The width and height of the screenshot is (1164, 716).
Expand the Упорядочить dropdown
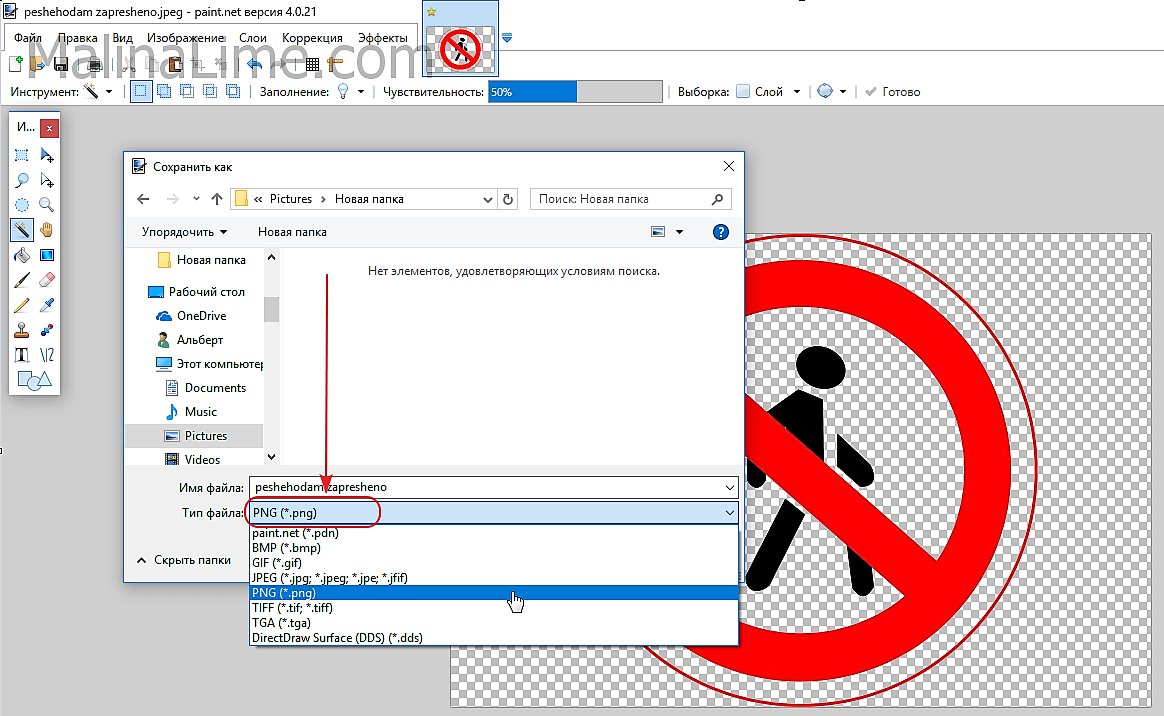tap(184, 232)
